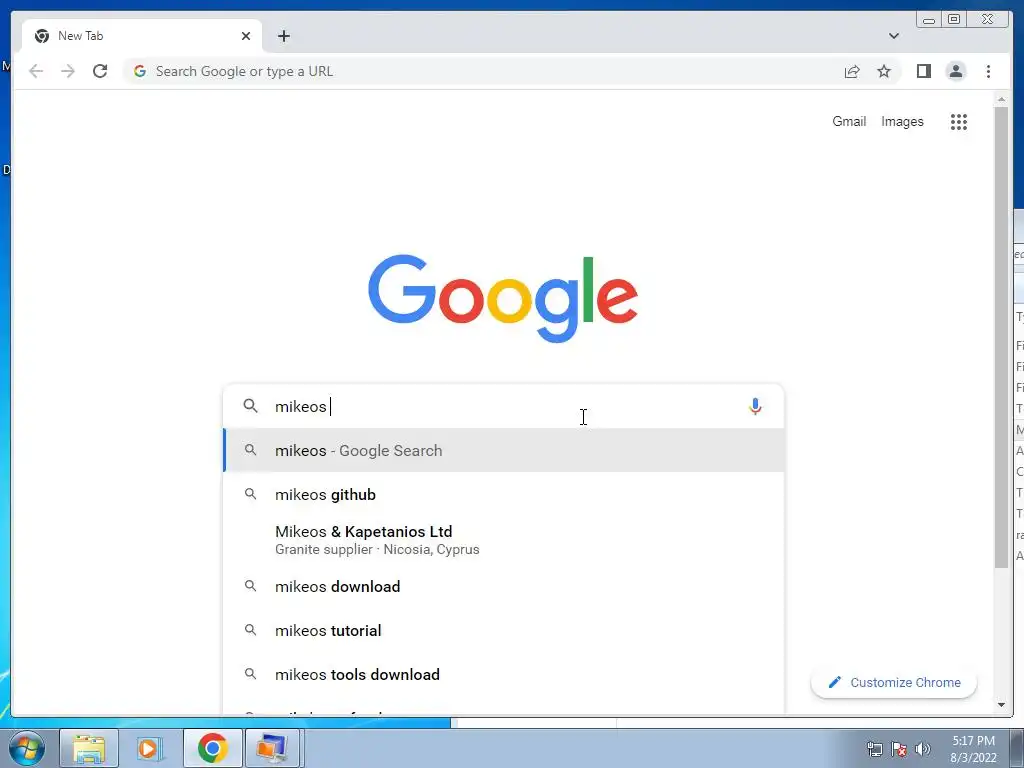Start voice search with the microphone icon
Viewport: 1024px width, 768px height.
755,406
